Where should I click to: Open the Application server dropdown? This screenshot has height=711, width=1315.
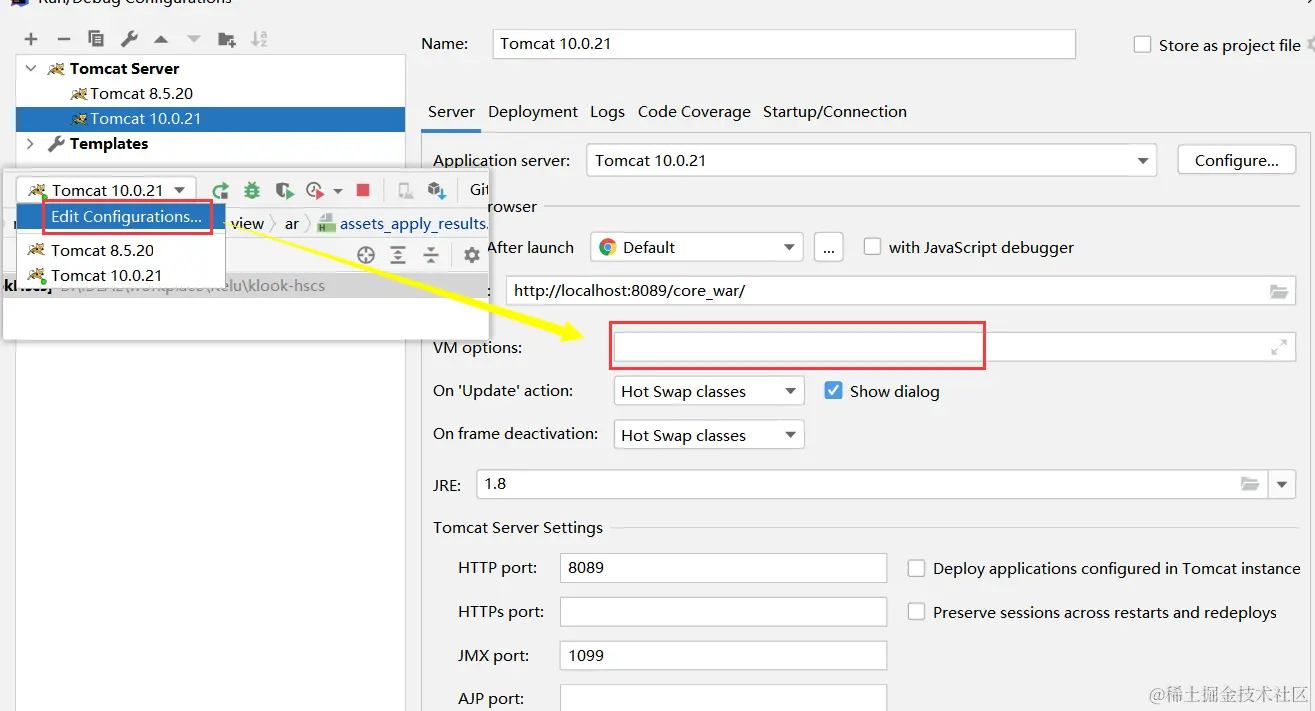point(1142,161)
